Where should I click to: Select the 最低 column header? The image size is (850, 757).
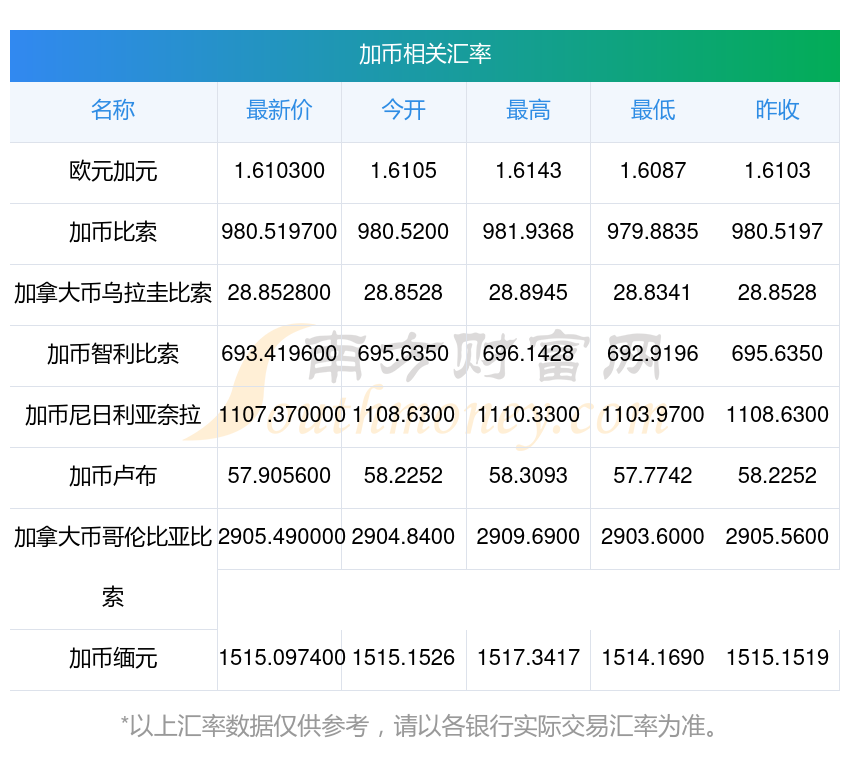coord(653,110)
